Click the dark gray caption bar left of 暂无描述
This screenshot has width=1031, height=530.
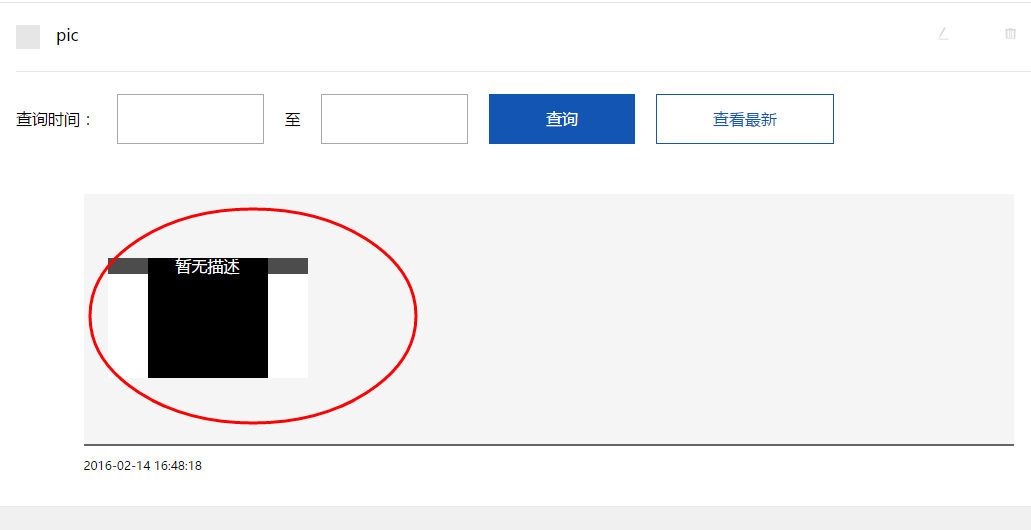(128, 266)
